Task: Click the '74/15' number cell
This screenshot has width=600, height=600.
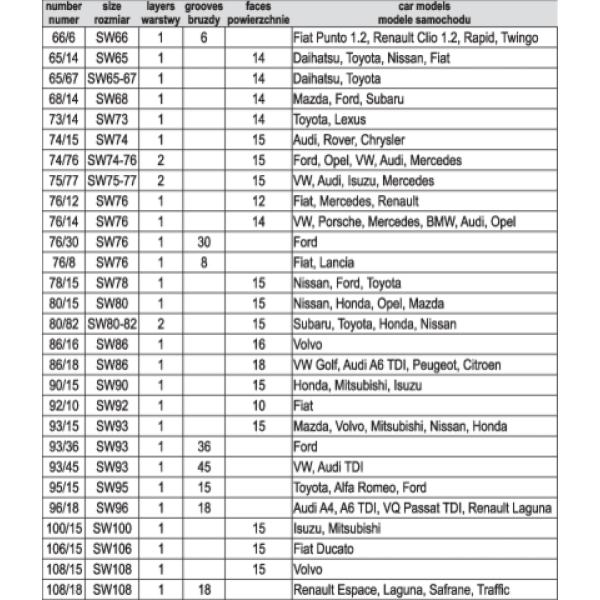Action: (x=64, y=140)
